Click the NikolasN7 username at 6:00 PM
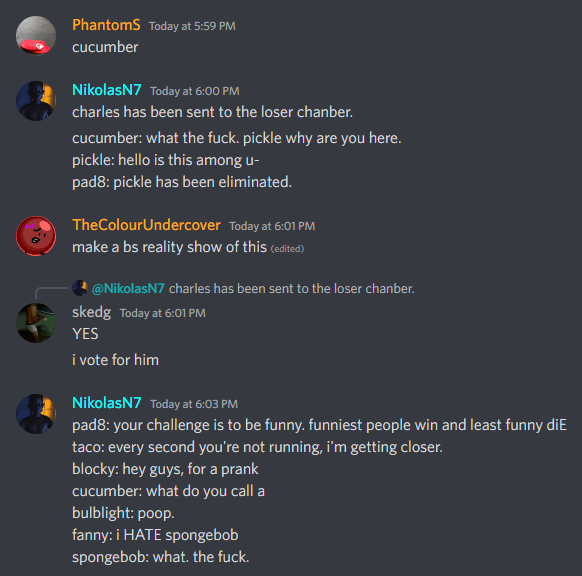 click(x=107, y=90)
